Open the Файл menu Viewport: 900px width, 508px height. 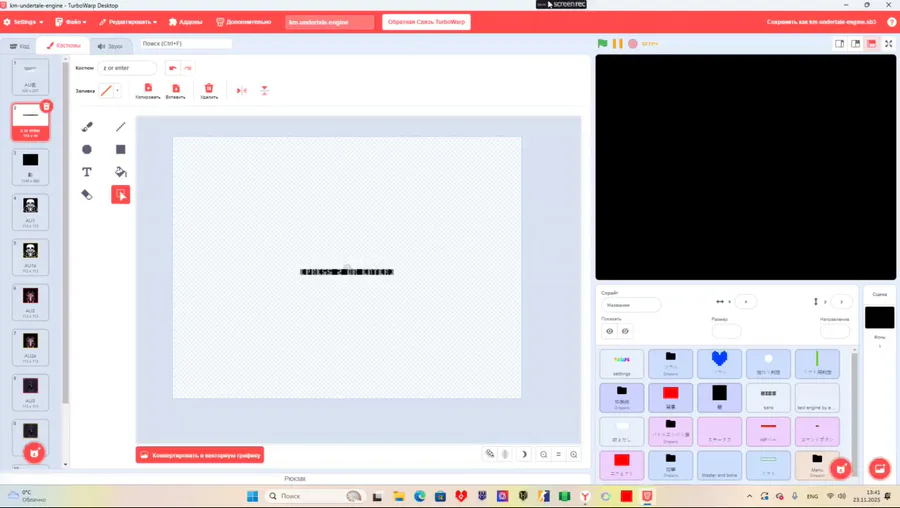pyautogui.click(x=71, y=22)
